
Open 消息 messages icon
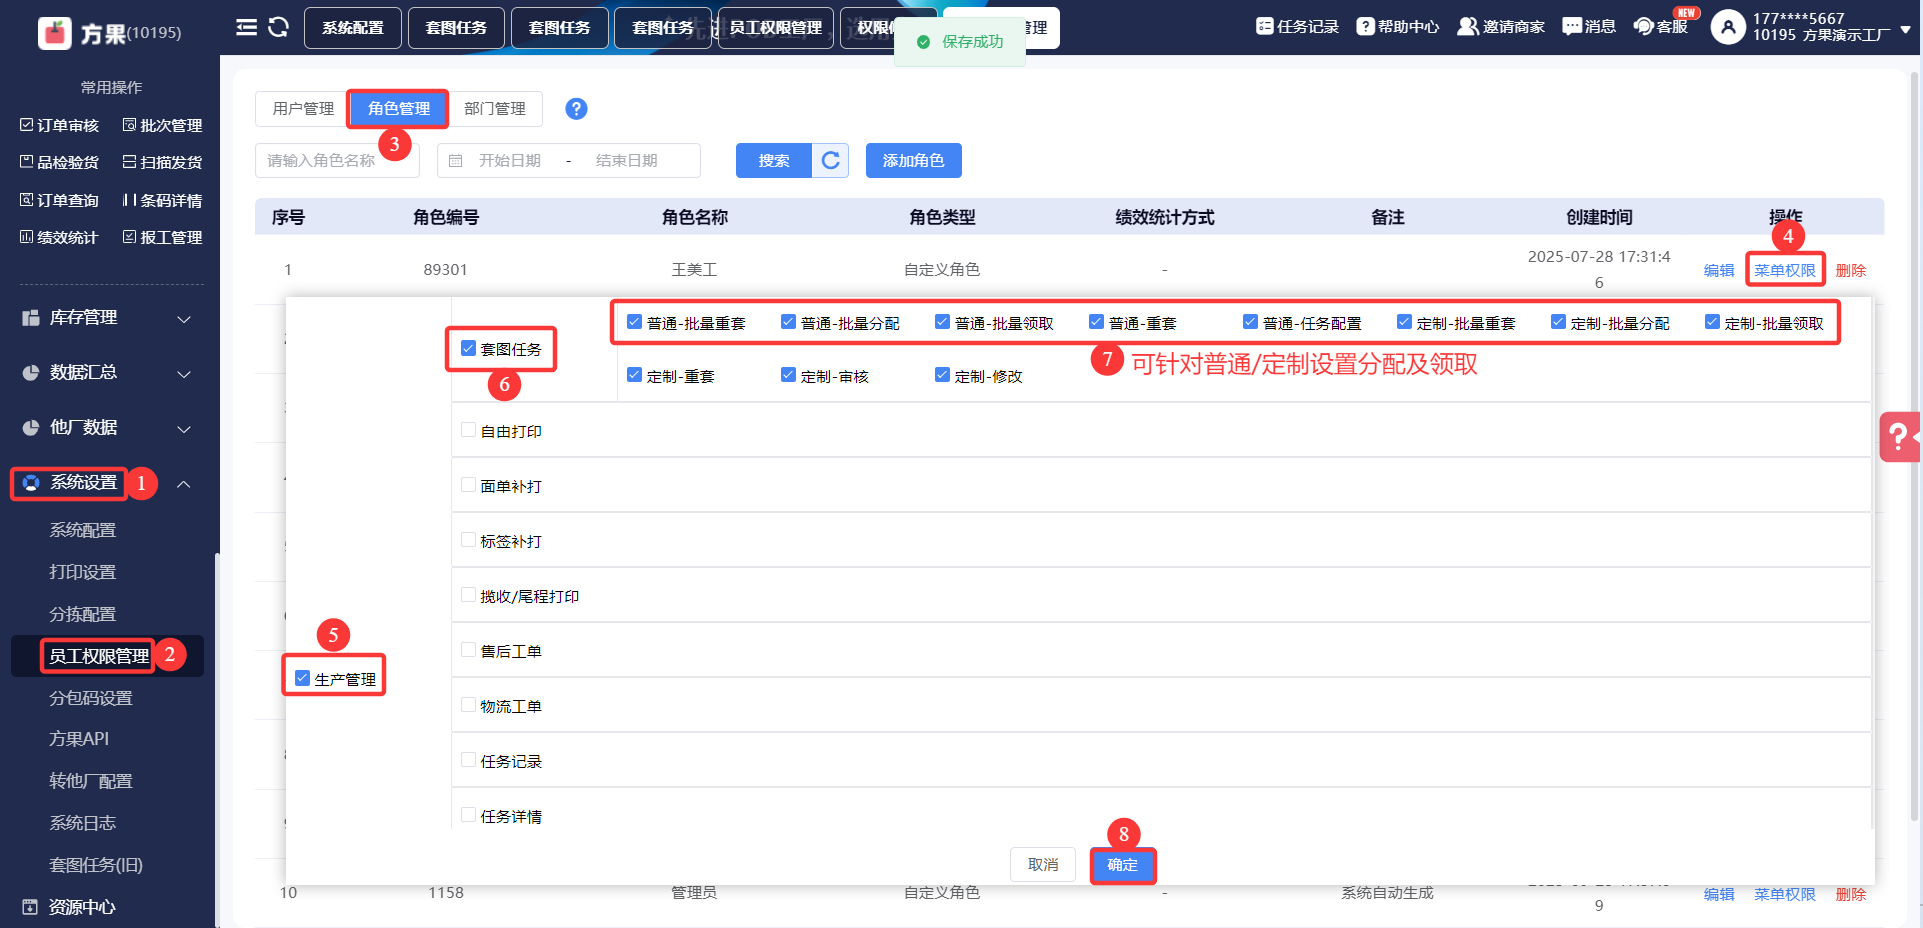1572,27
